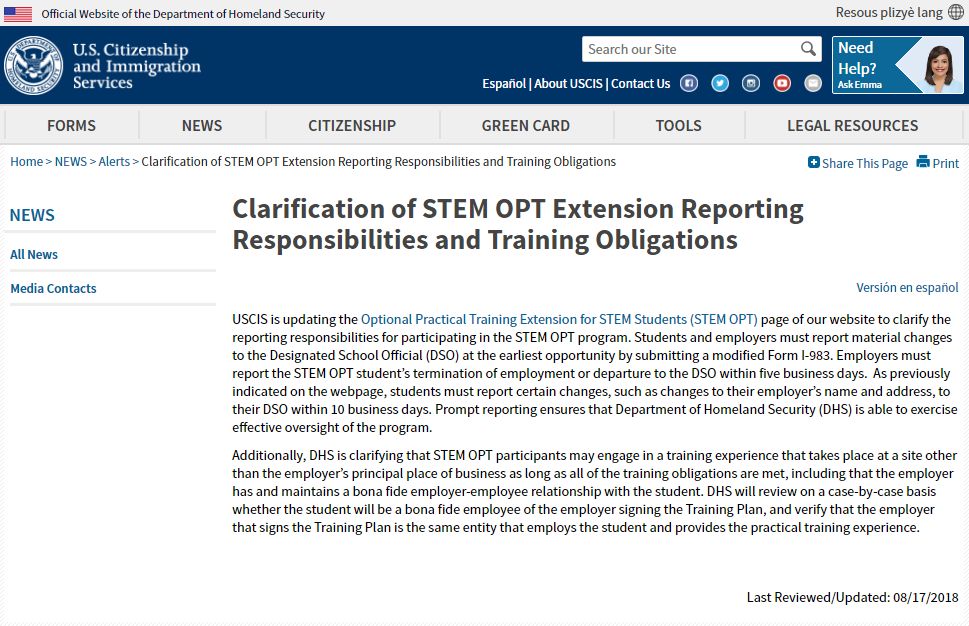Click the USCIS Homeland Security seal logo
Screen dimensions: 969x626
[x=33, y=65]
